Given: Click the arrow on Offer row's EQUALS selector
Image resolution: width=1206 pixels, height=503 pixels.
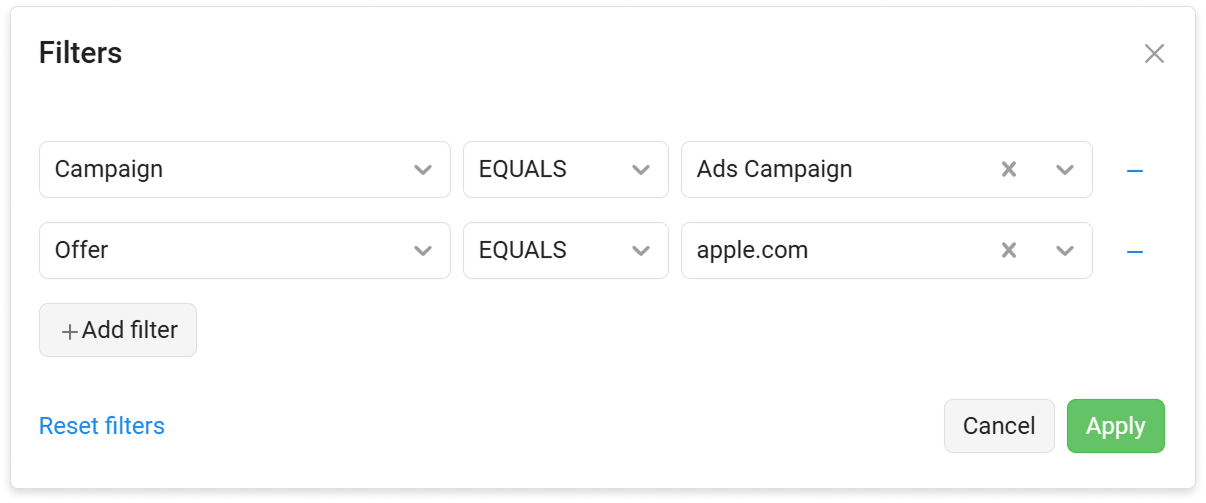Looking at the screenshot, I should point(641,251).
